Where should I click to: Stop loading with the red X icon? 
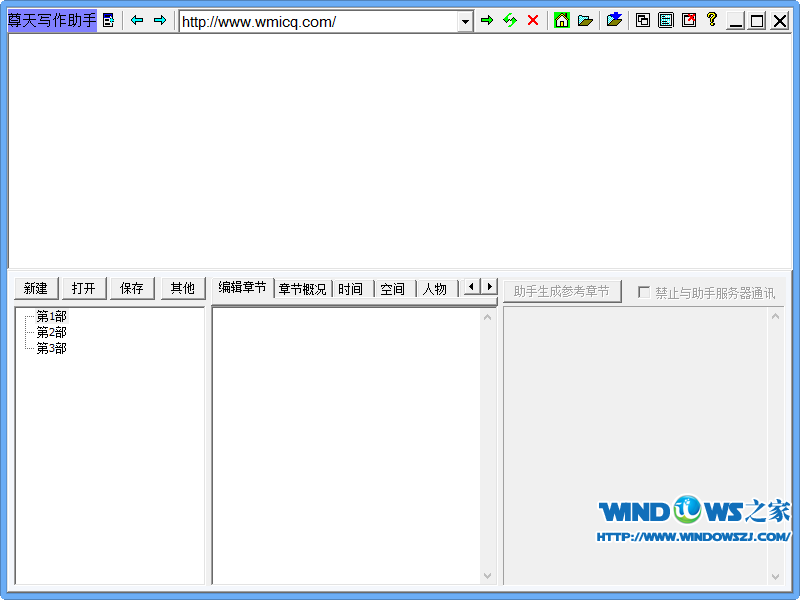533,20
